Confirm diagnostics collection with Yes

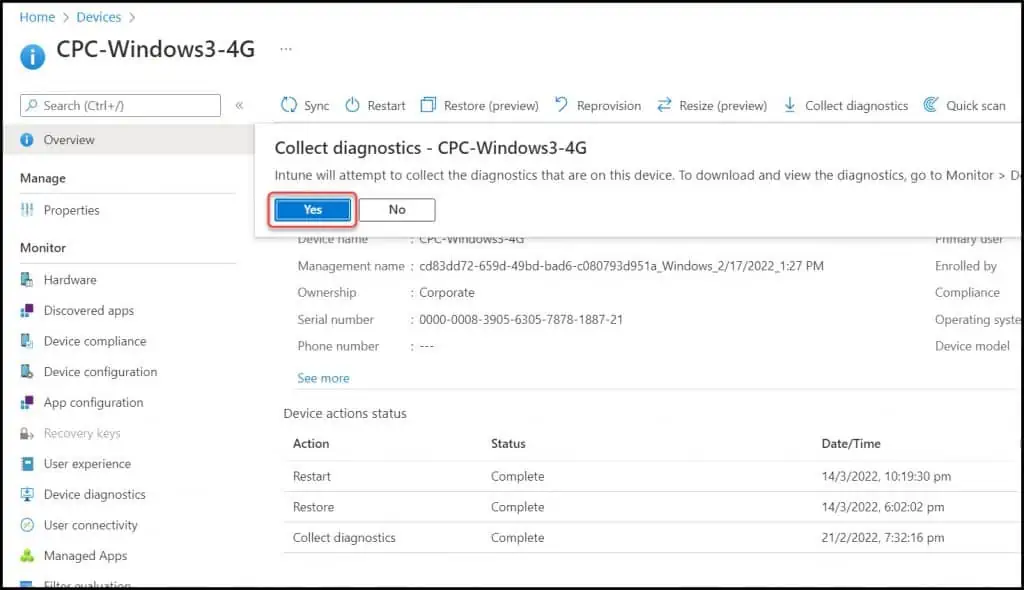click(x=312, y=210)
